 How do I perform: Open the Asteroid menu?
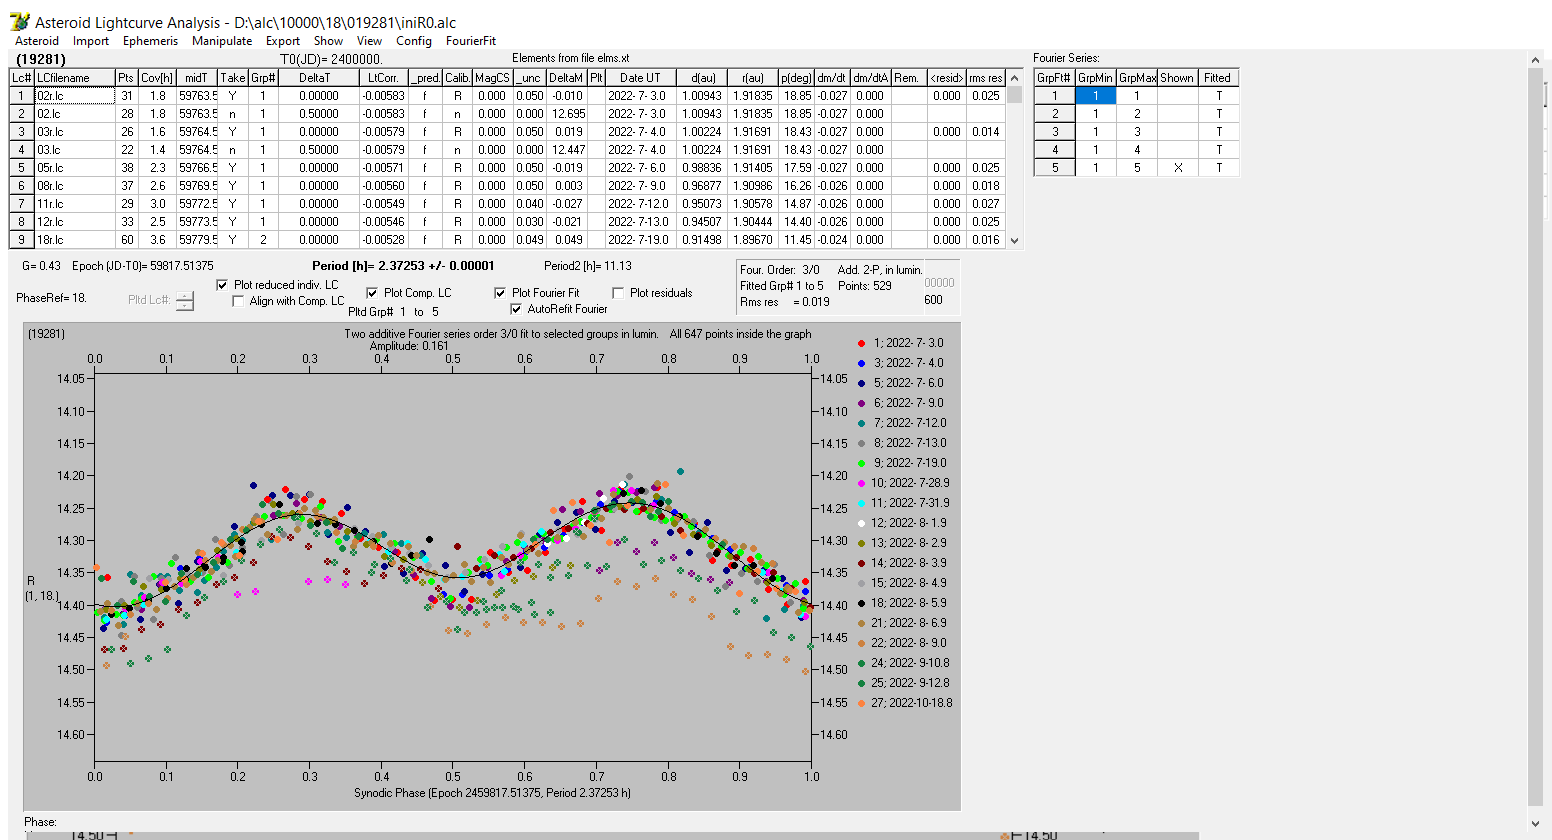point(37,41)
